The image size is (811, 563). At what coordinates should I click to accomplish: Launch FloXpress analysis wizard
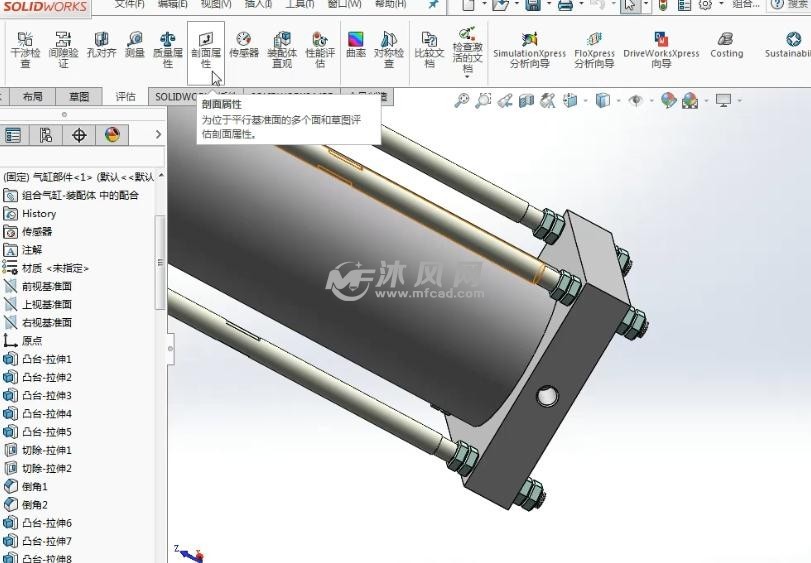[594, 50]
